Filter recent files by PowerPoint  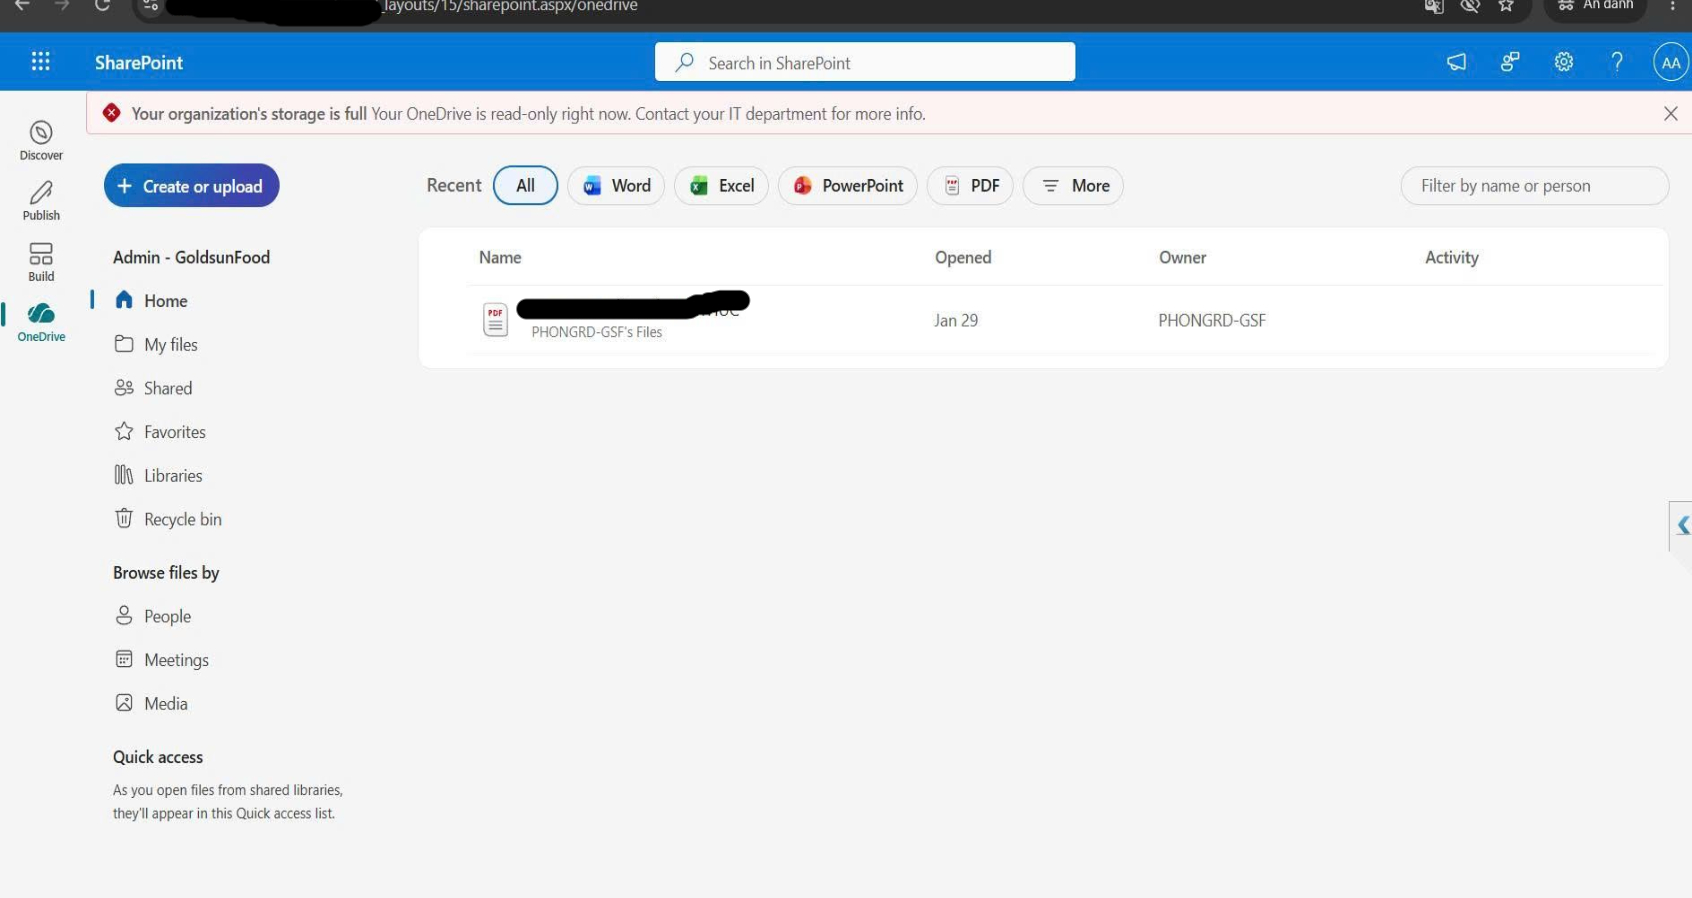tap(847, 186)
